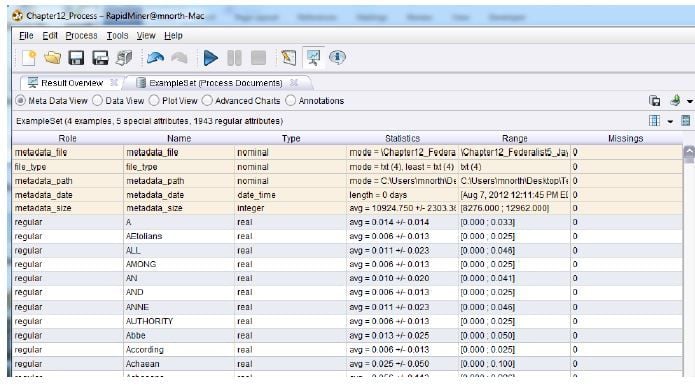Select the Abbe attribute row

click(x=348, y=336)
